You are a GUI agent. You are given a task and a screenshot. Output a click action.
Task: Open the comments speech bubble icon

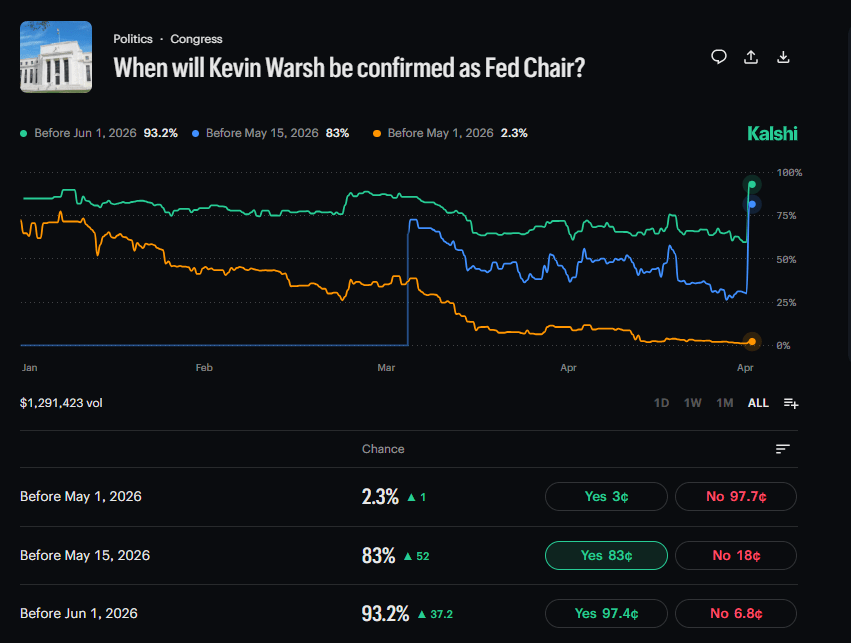(718, 57)
